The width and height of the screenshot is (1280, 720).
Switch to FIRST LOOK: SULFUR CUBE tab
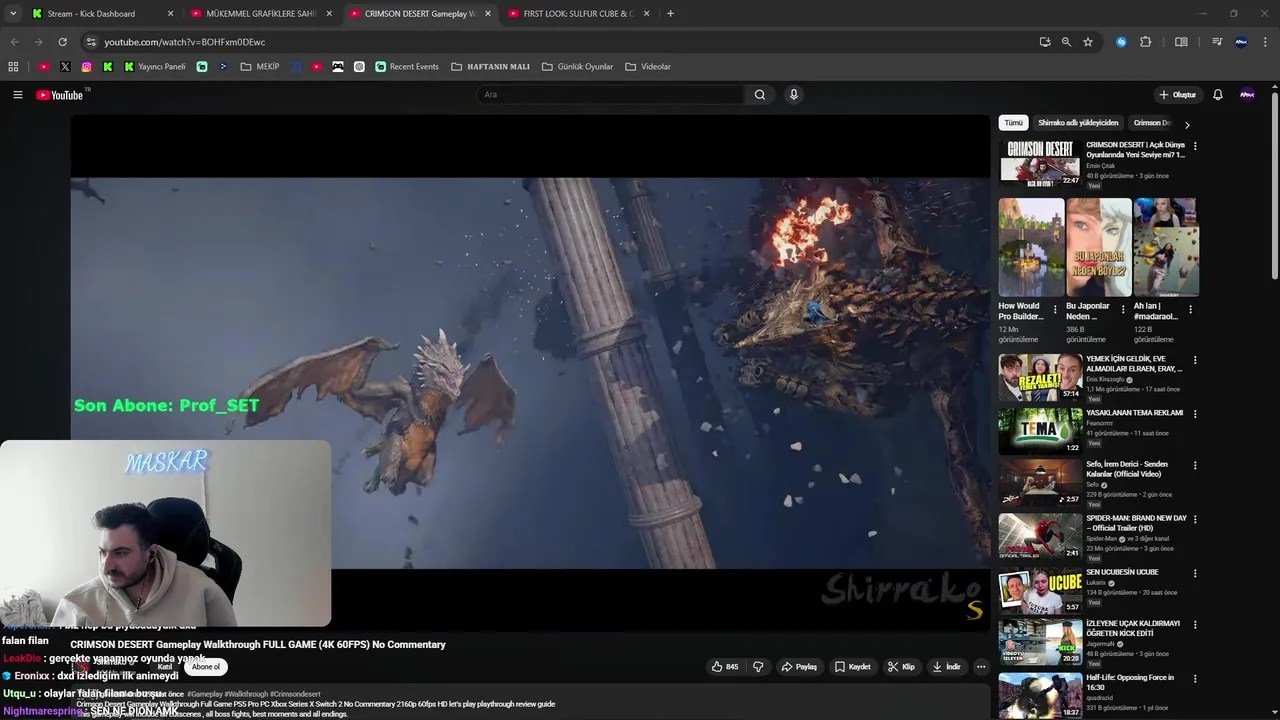pos(579,14)
